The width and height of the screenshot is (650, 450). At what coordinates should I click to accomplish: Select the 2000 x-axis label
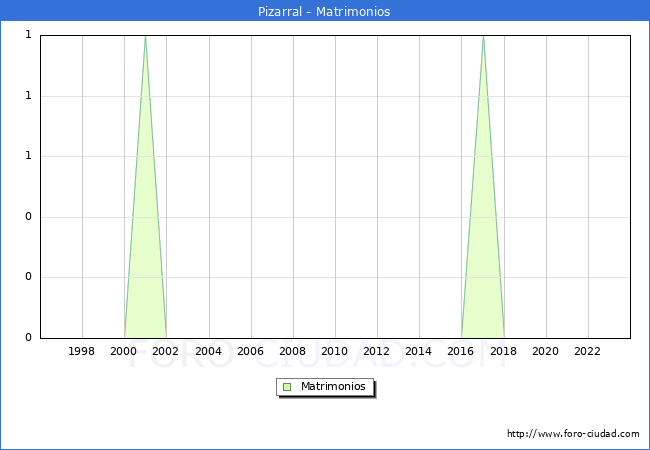pos(124,351)
